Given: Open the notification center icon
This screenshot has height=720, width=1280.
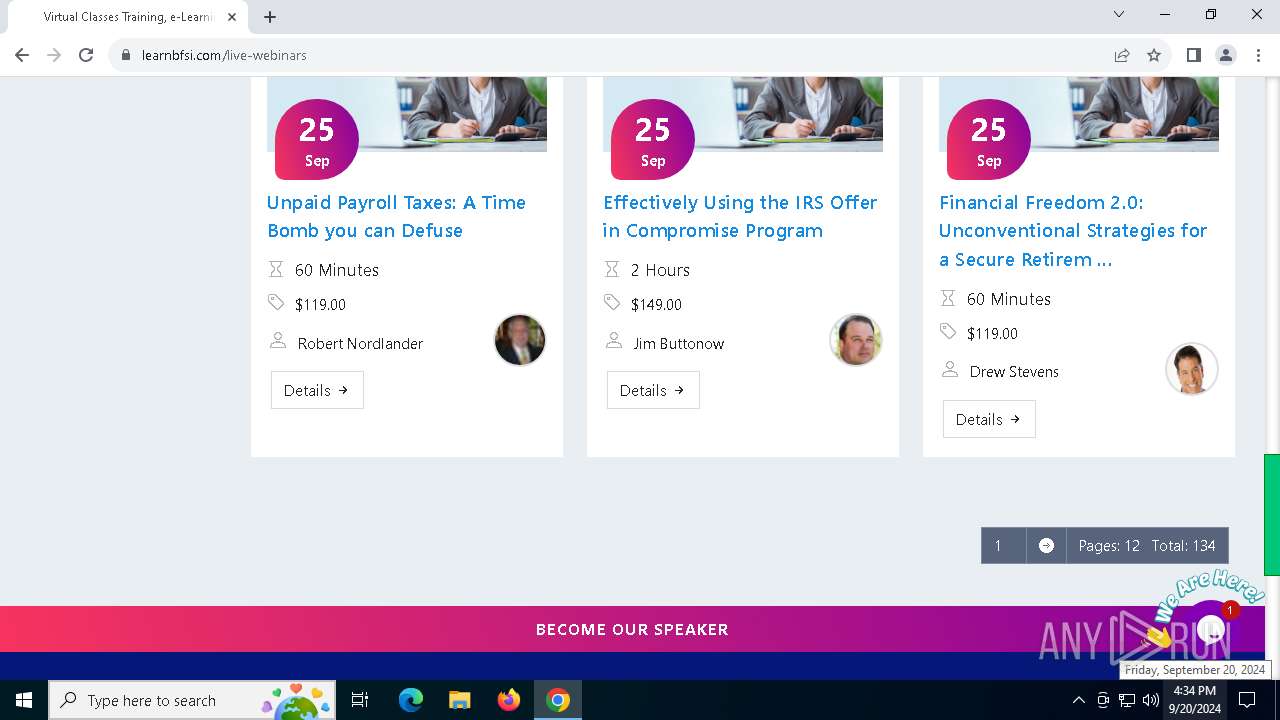Looking at the screenshot, I should [x=1247, y=700].
